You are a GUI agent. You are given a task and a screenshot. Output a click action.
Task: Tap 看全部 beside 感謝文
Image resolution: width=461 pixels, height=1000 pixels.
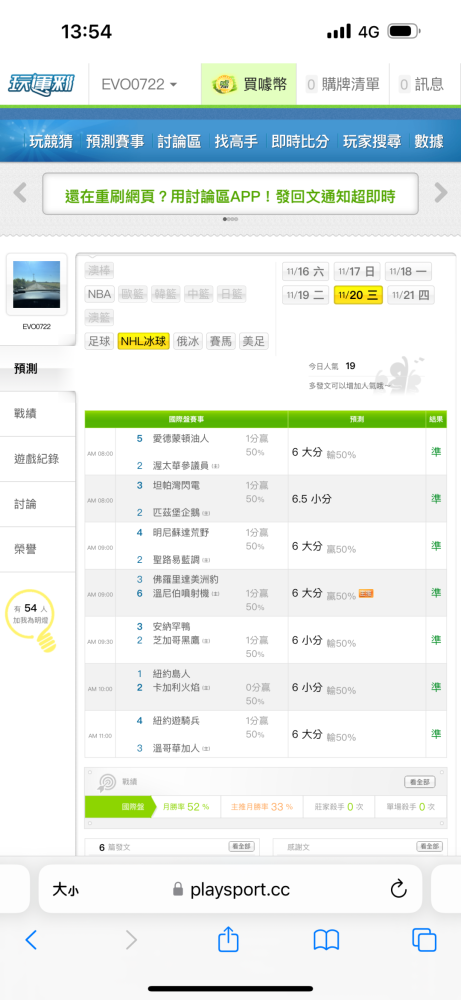tap(429, 846)
